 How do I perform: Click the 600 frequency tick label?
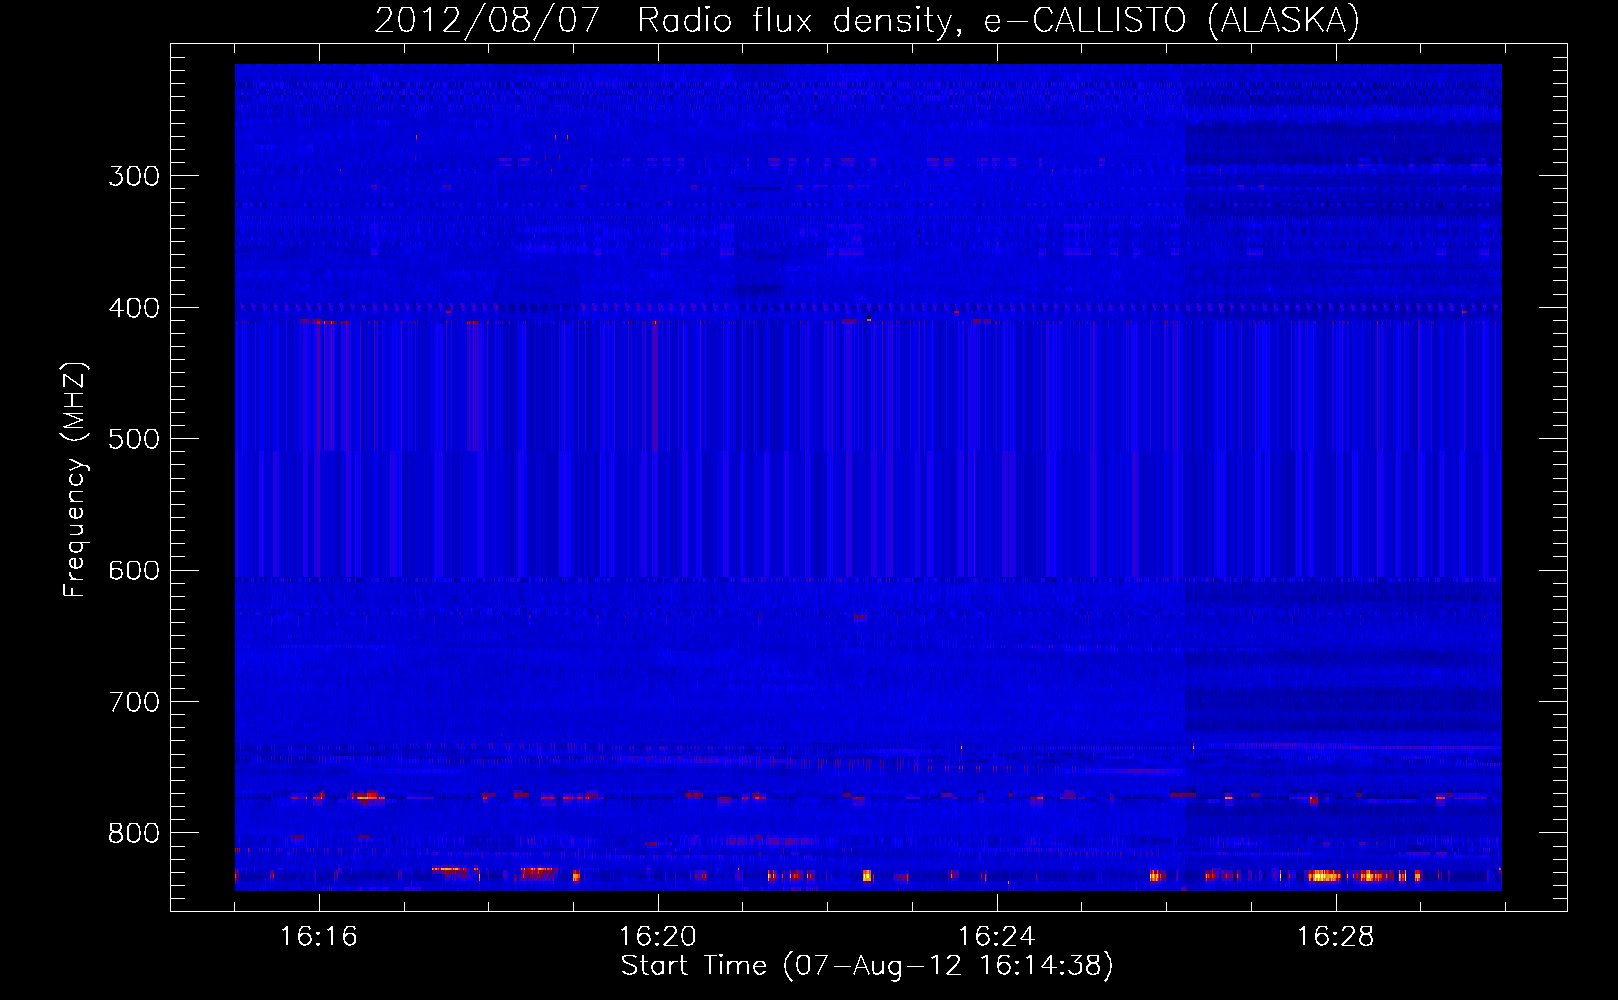[134, 571]
